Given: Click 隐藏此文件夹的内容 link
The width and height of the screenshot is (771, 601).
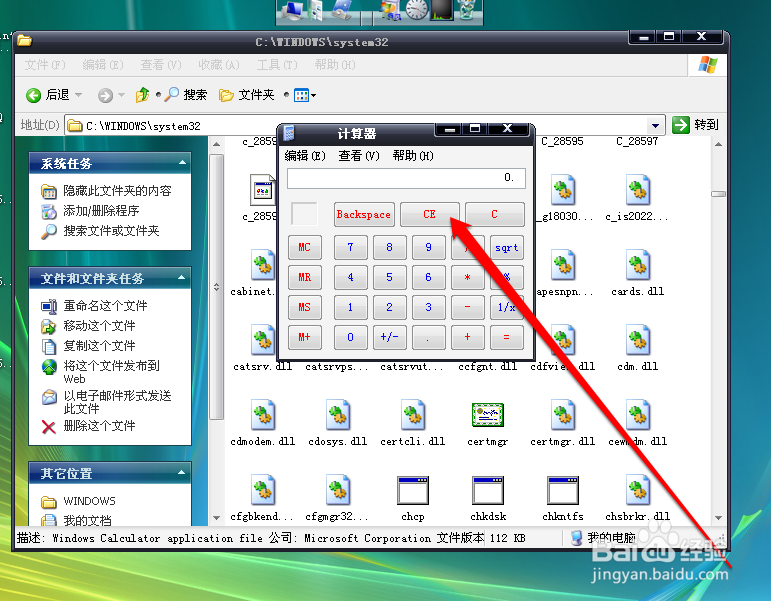Looking at the screenshot, I should pos(117,191).
